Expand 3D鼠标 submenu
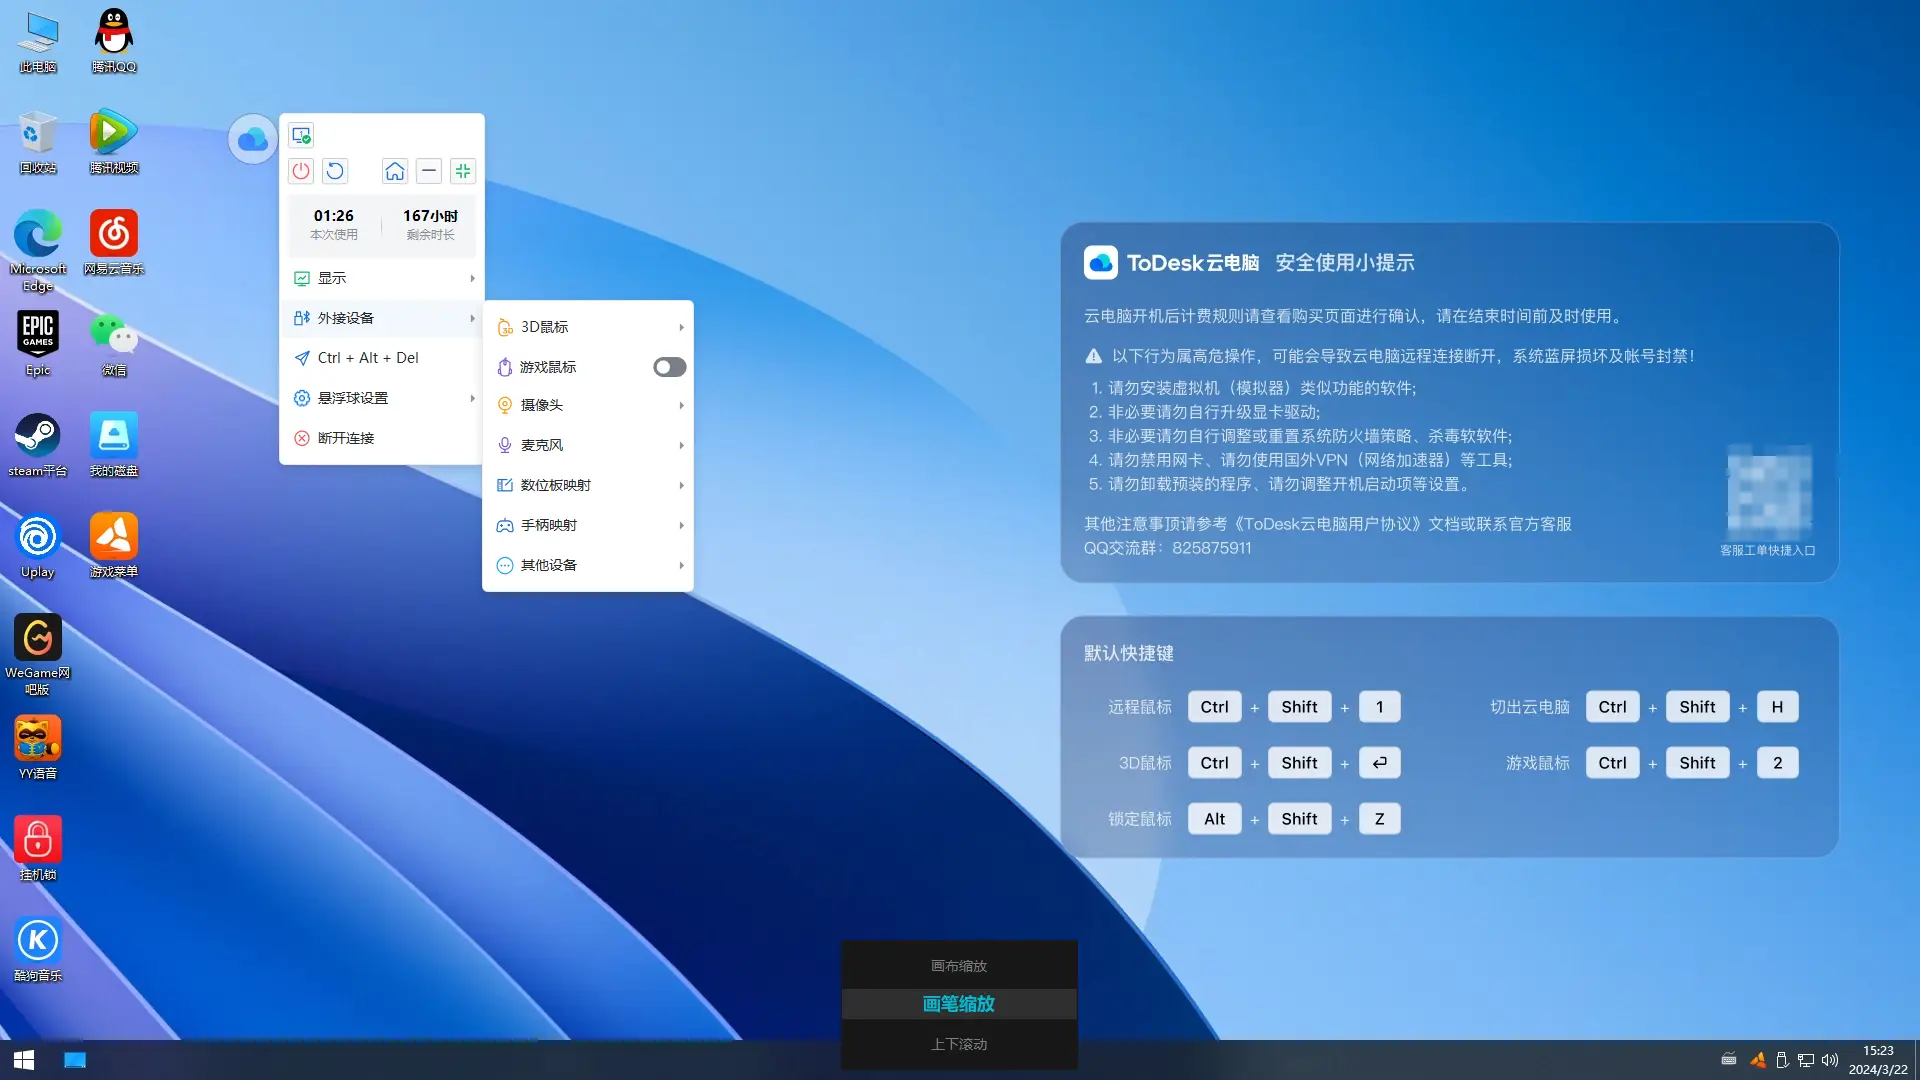Screen dimensions: 1920x1080 point(587,326)
